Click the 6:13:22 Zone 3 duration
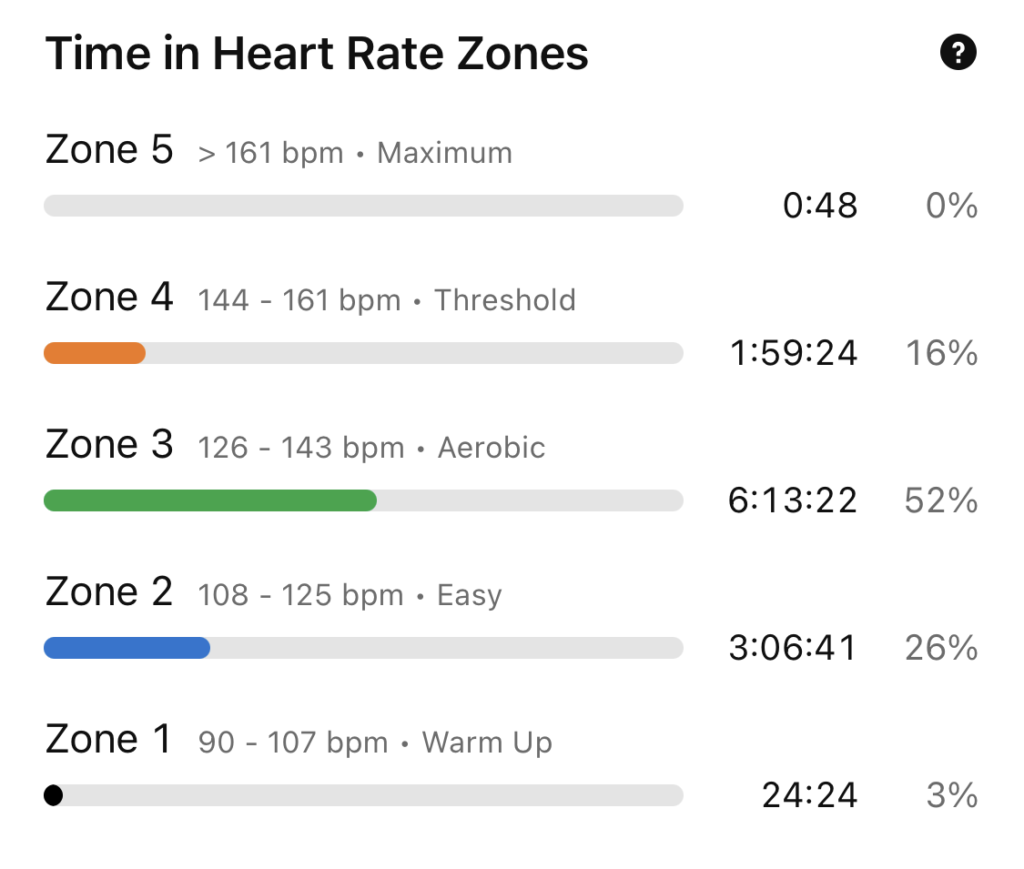The width and height of the screenshot is (1024, 869). [x=792, y=500]
